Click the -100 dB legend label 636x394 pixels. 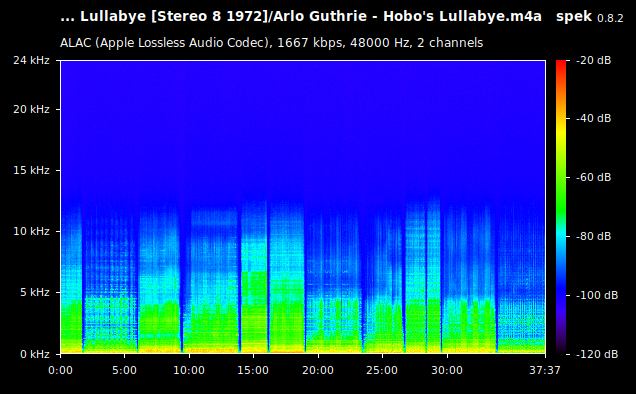(x=597, y=295)
